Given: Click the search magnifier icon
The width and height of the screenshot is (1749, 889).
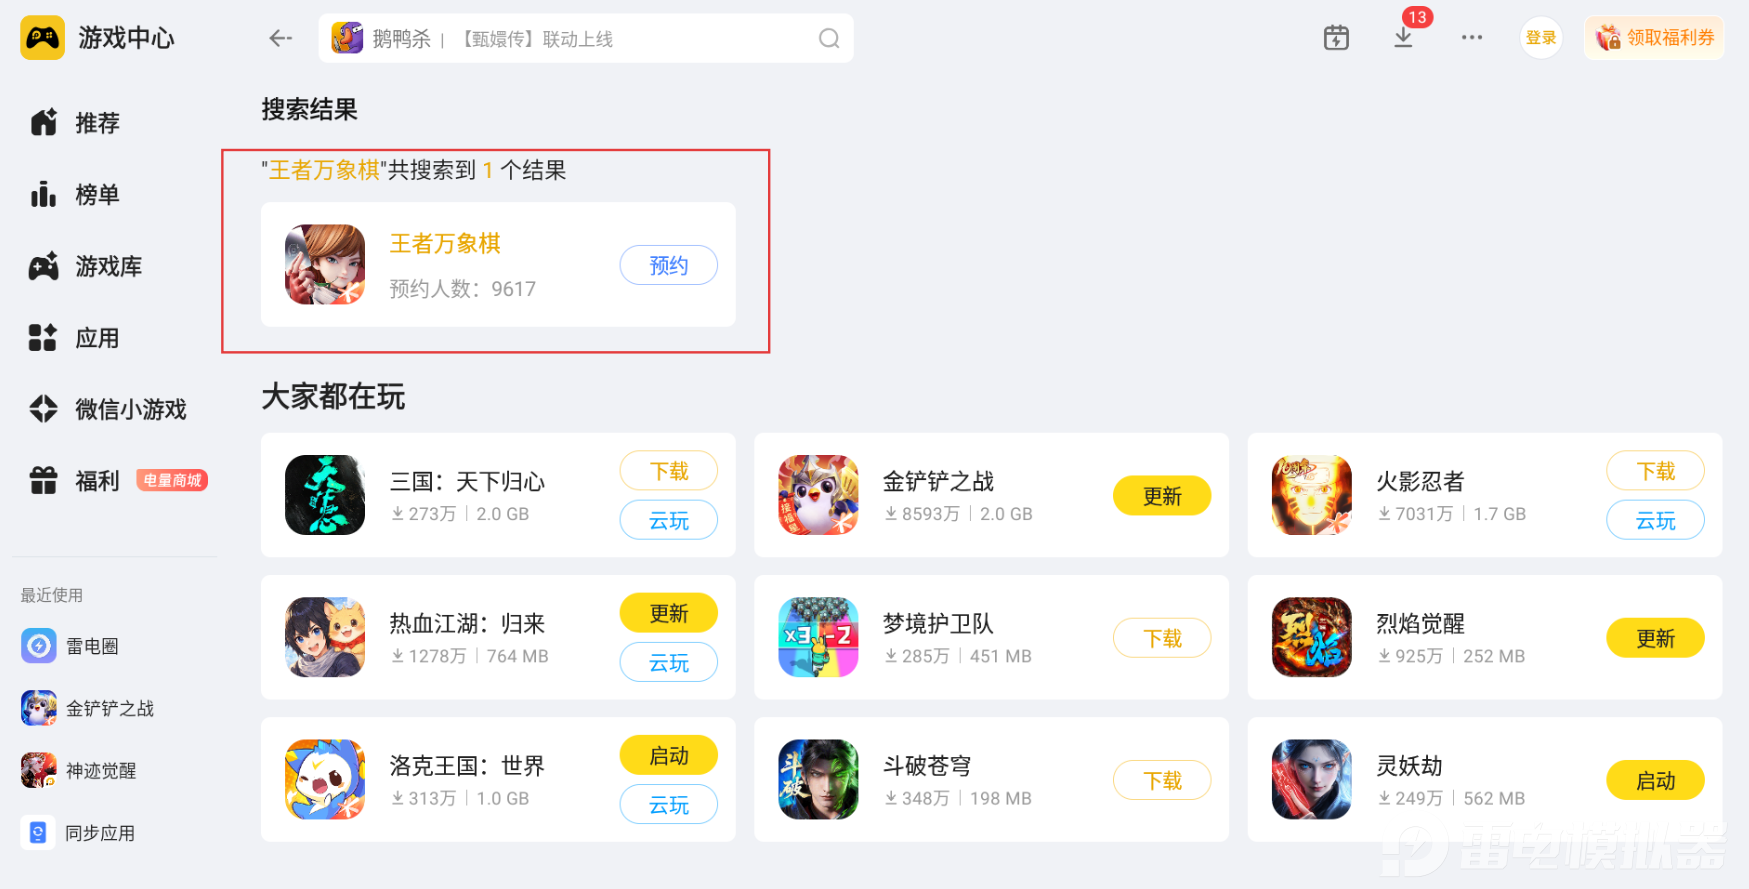Looking at the screenshot, I should 829,38.
